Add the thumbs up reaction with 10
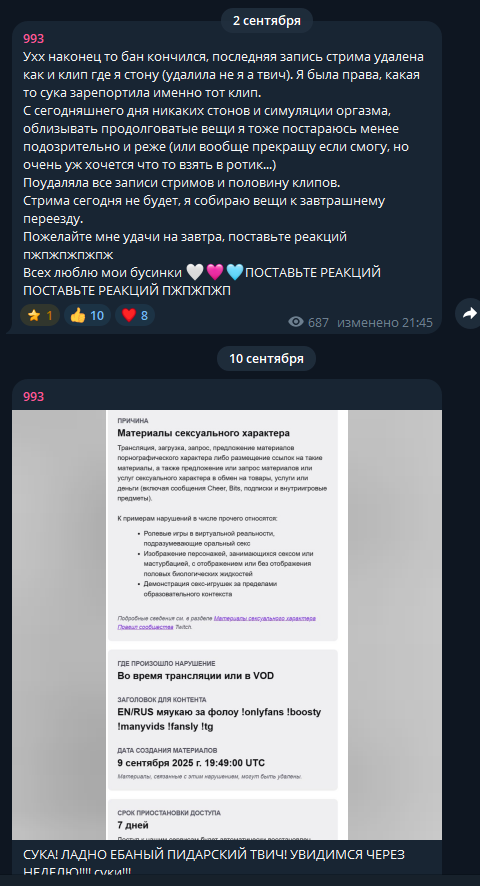The height and width of the screenshot is (886, 480). 87,315
